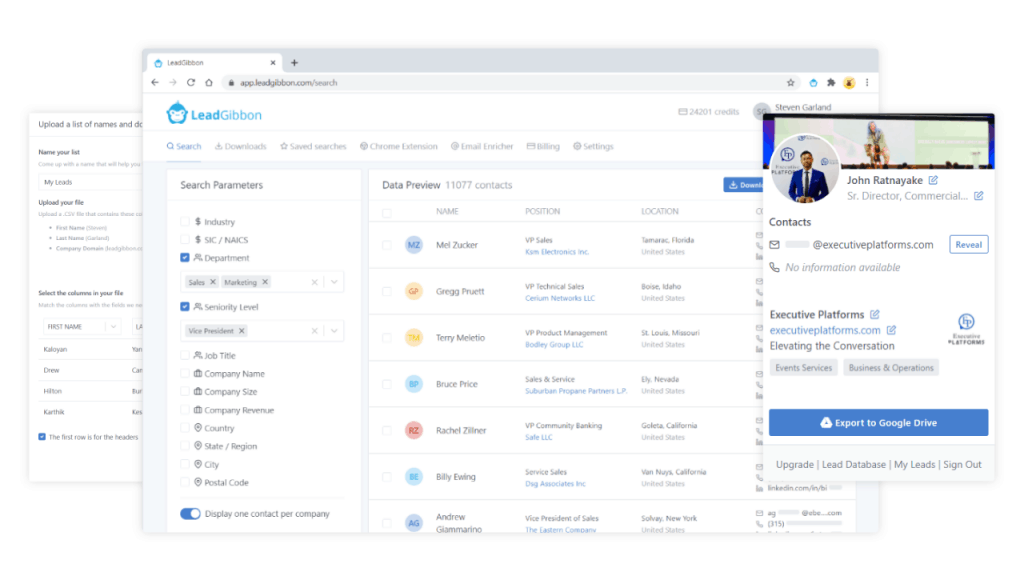Click the LeadGibbon logo
1024x576 pixels.
click(x=212, y=113)
